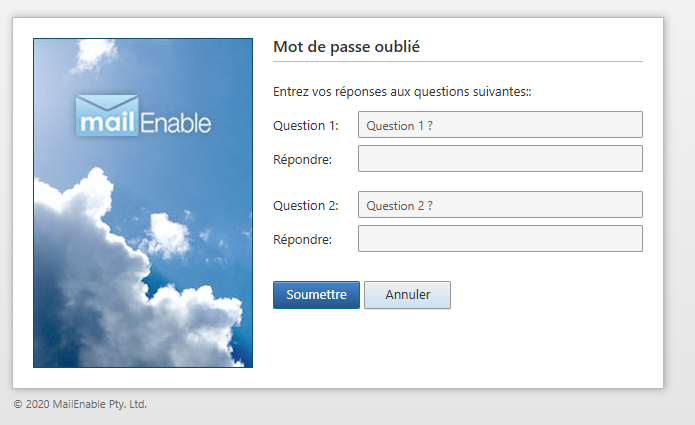Viewport: 695px width, 425px height.
Task: Click the "Question 2:" label
Action: point(306,206)
